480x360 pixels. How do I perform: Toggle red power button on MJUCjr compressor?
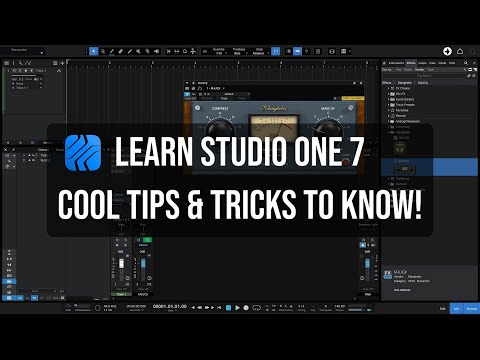345,163
